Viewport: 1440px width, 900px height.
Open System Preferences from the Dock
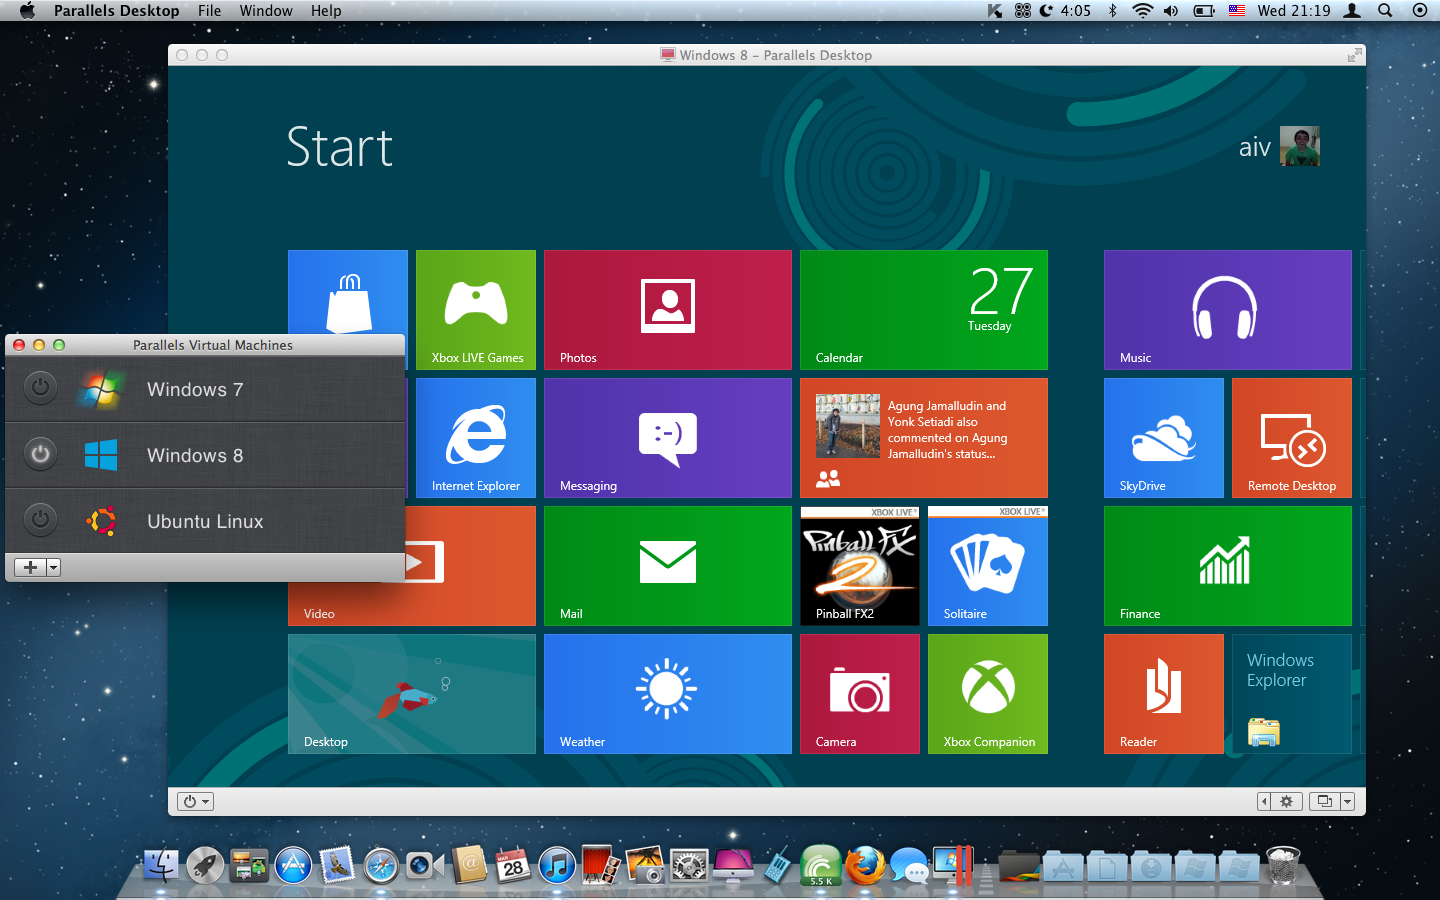[x=689, y=865]
